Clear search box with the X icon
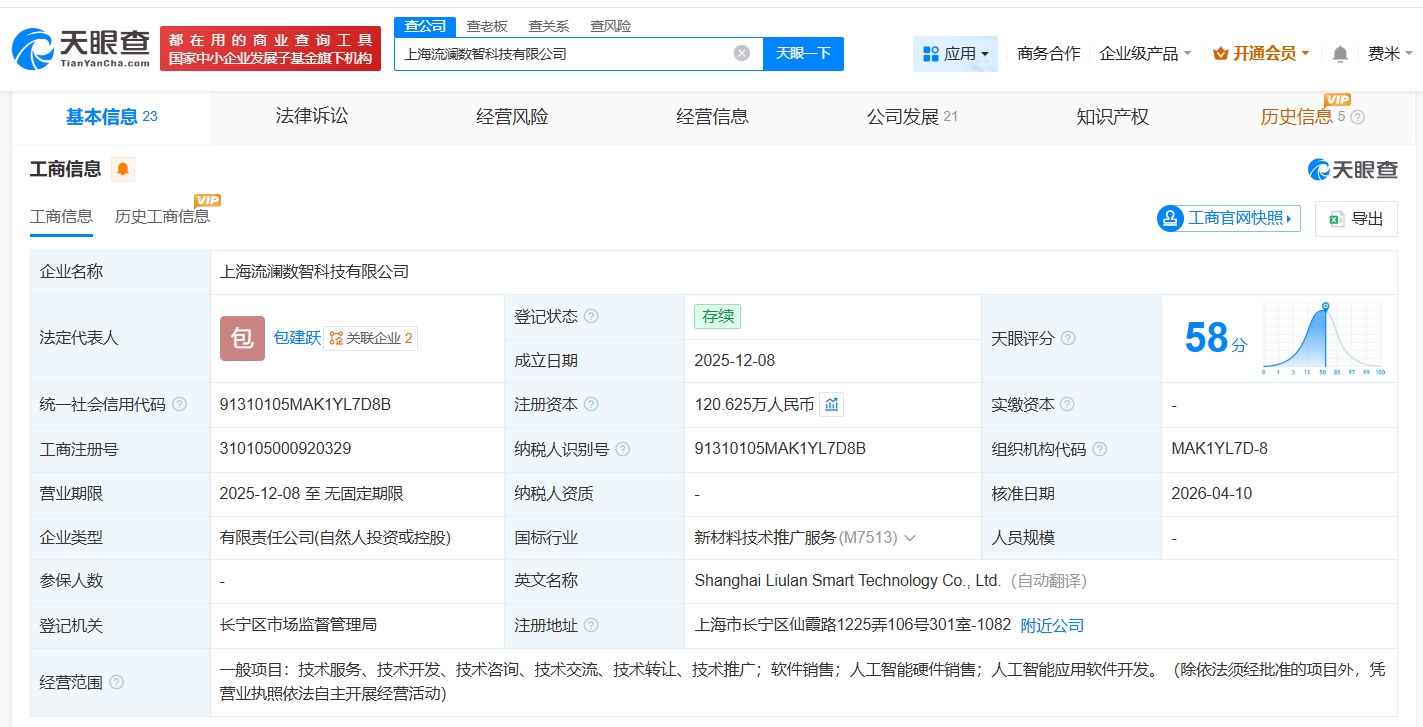 point(741,53)
